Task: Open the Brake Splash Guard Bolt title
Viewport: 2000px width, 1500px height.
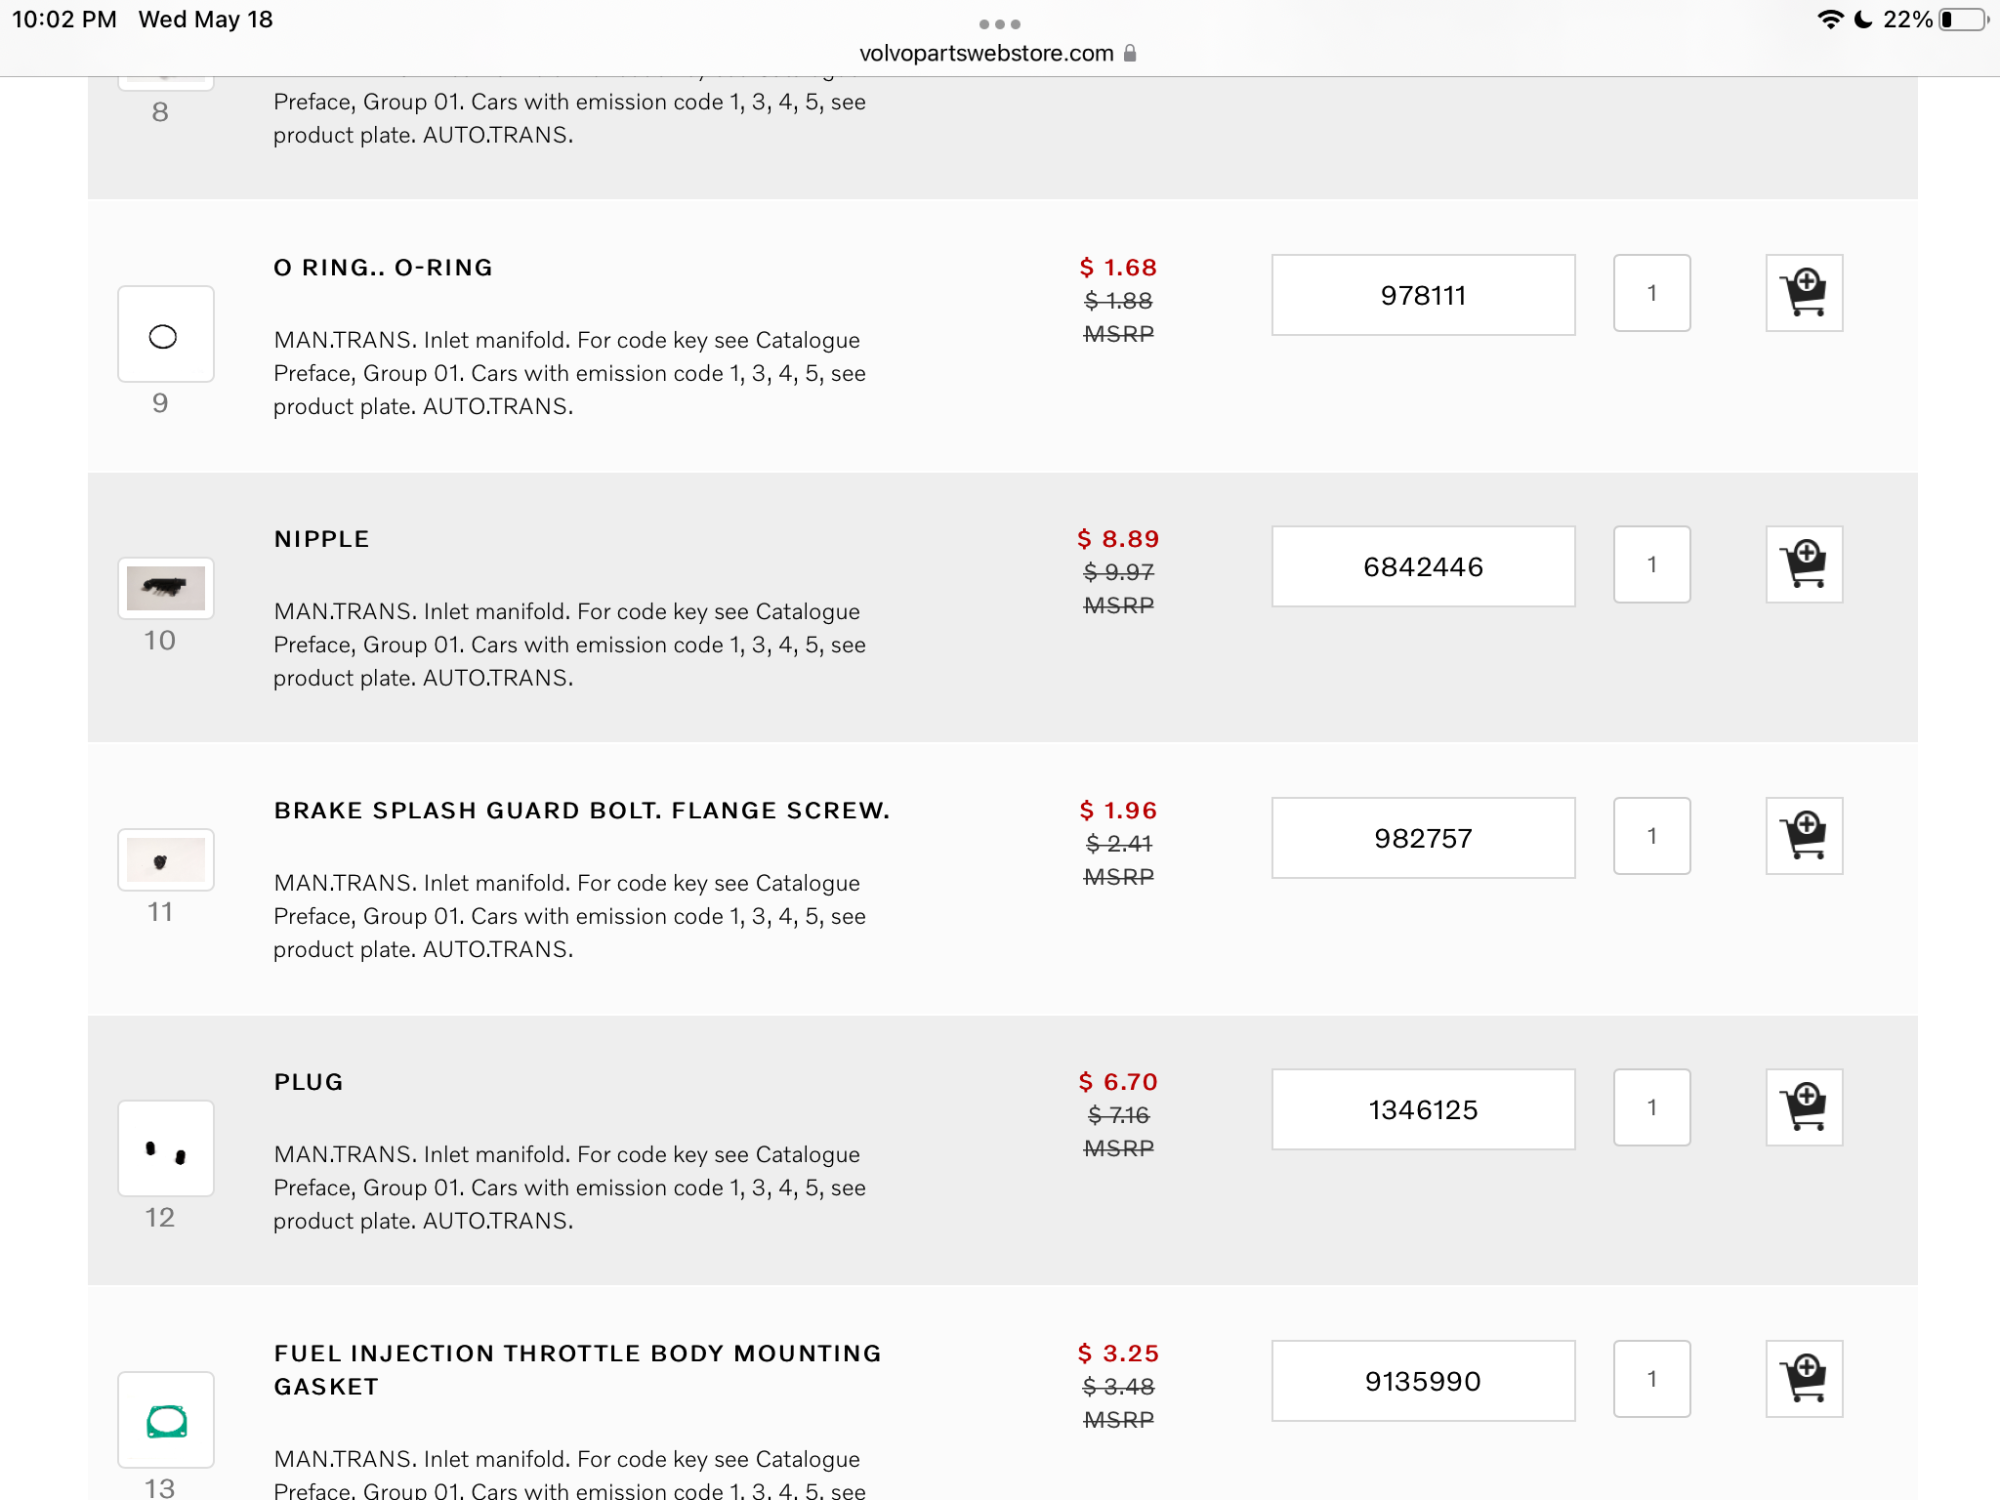Action: tap(581, 810)
